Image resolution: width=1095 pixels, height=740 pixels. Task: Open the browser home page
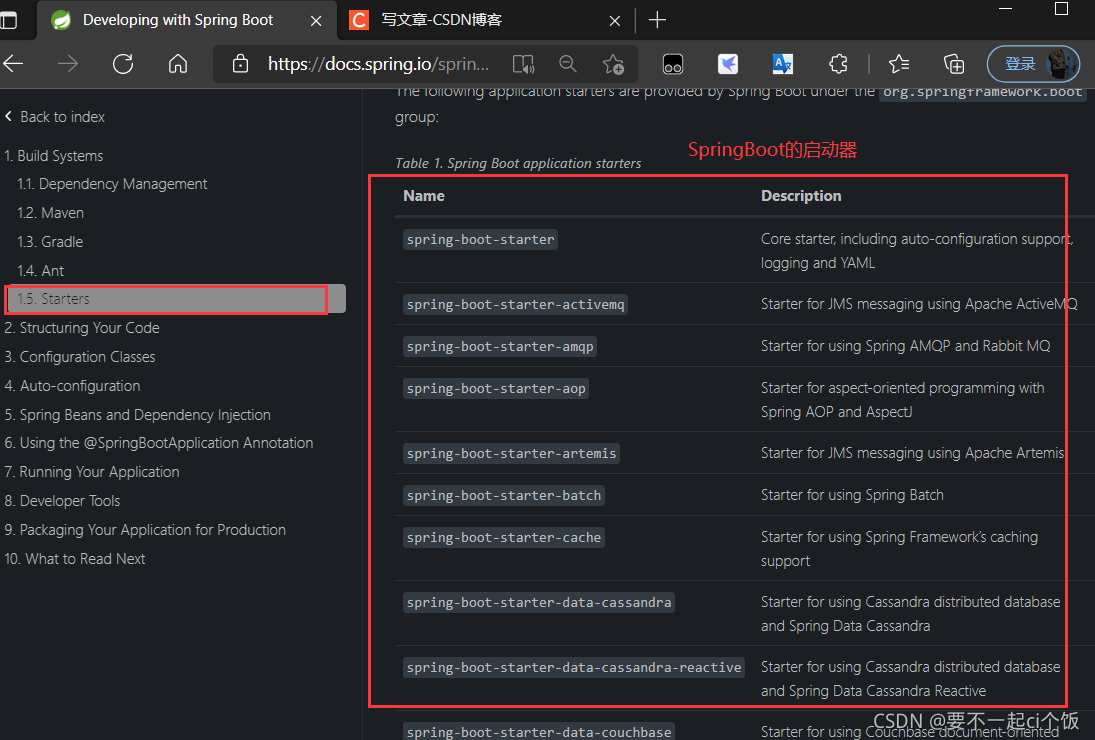[x=178, y=64]
